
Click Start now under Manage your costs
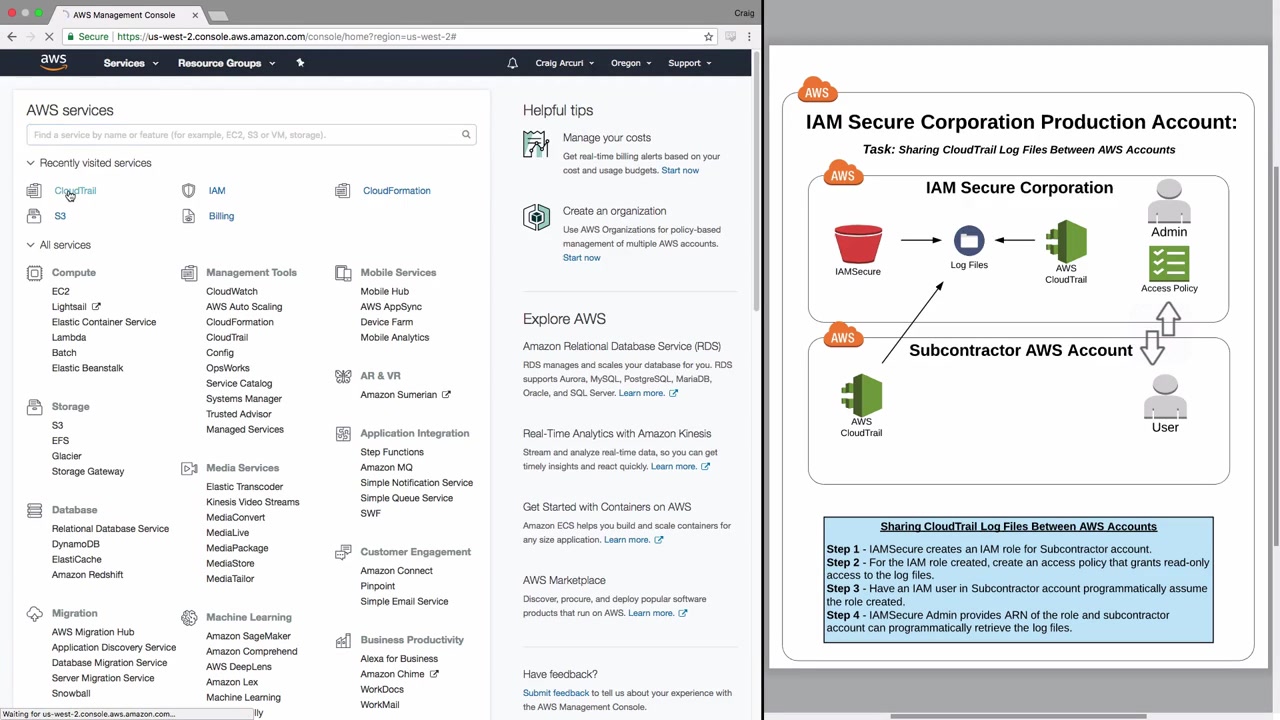pyautogui.click(x=680, y=171)
